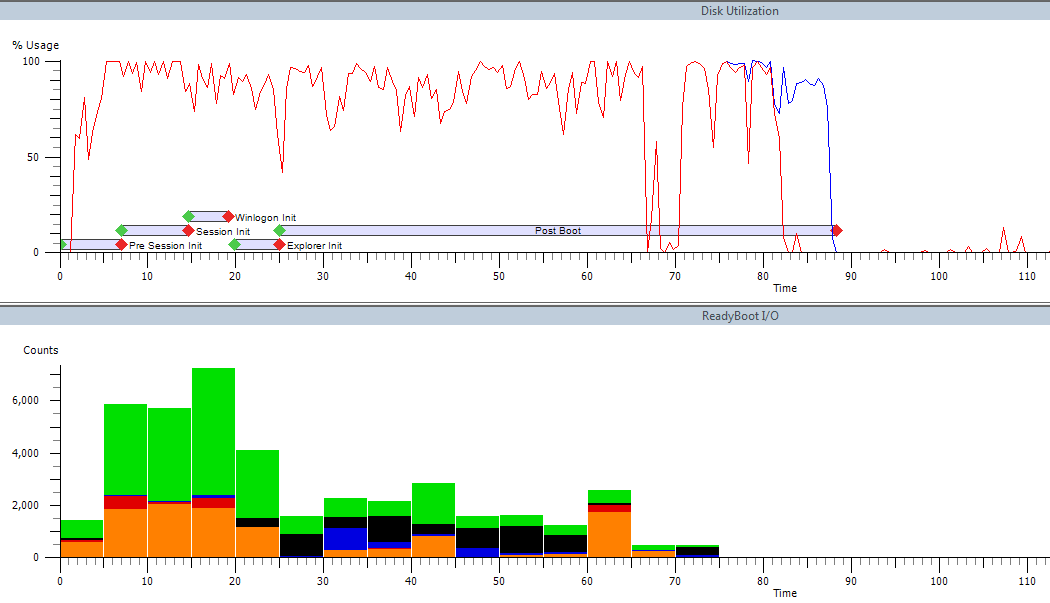Select the black segment in the 50–55 second bar
Viewport: 1050px width, 603px height.
pos(521,539)
